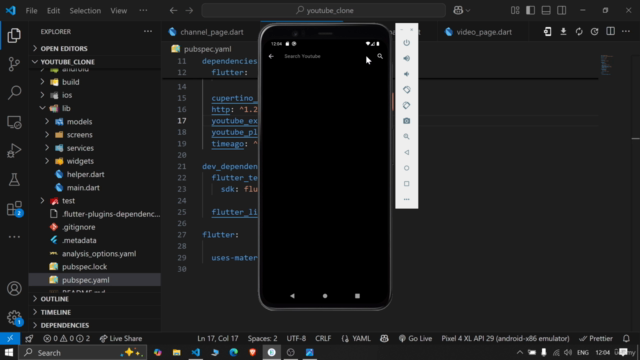Click the emulator toolbar home circle
The width and height of the screenshot is (640, 360).
point(407,168)
